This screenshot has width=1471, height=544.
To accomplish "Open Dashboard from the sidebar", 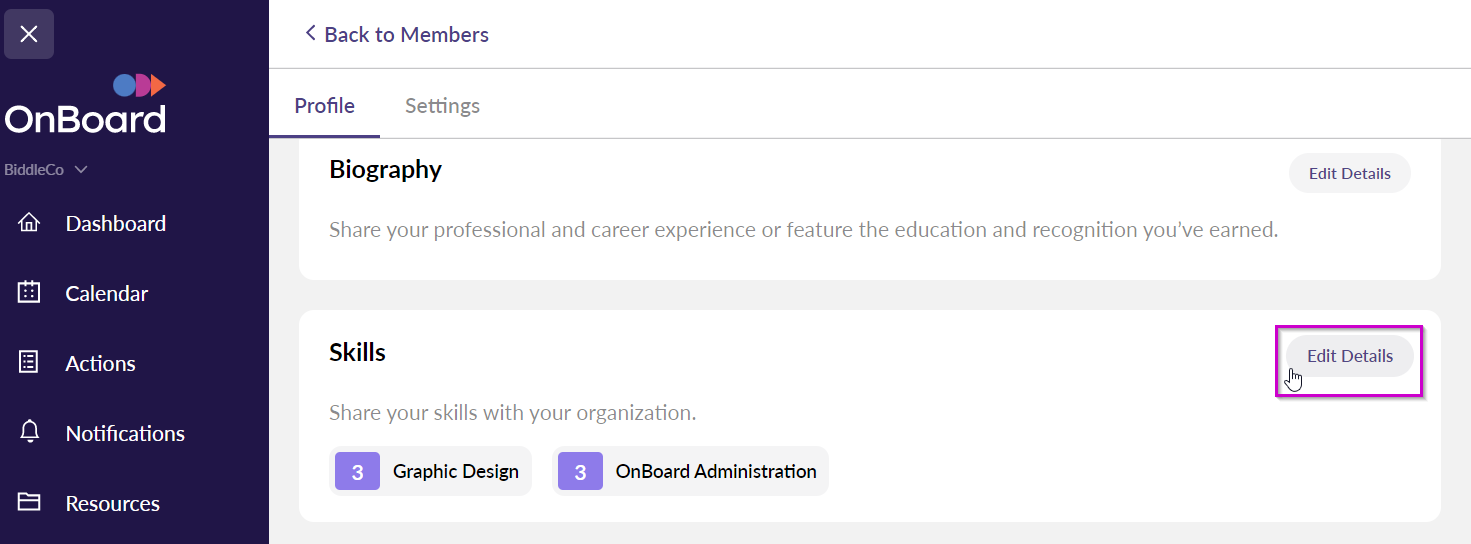I will coord(115,223).
